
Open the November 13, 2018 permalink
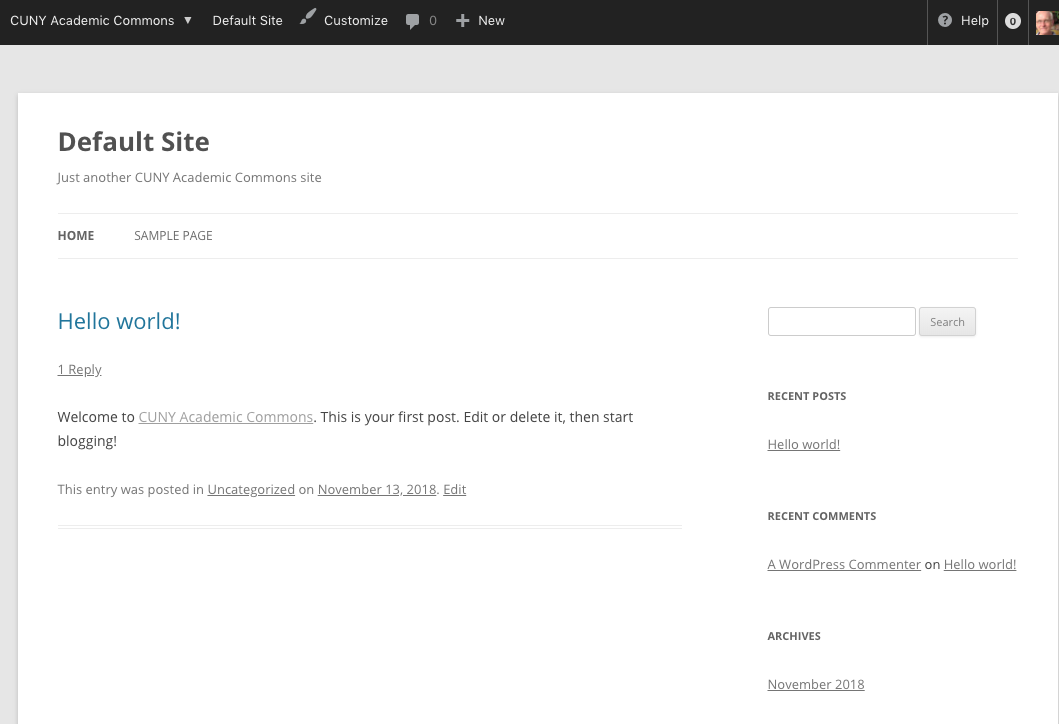pos(376,489)
